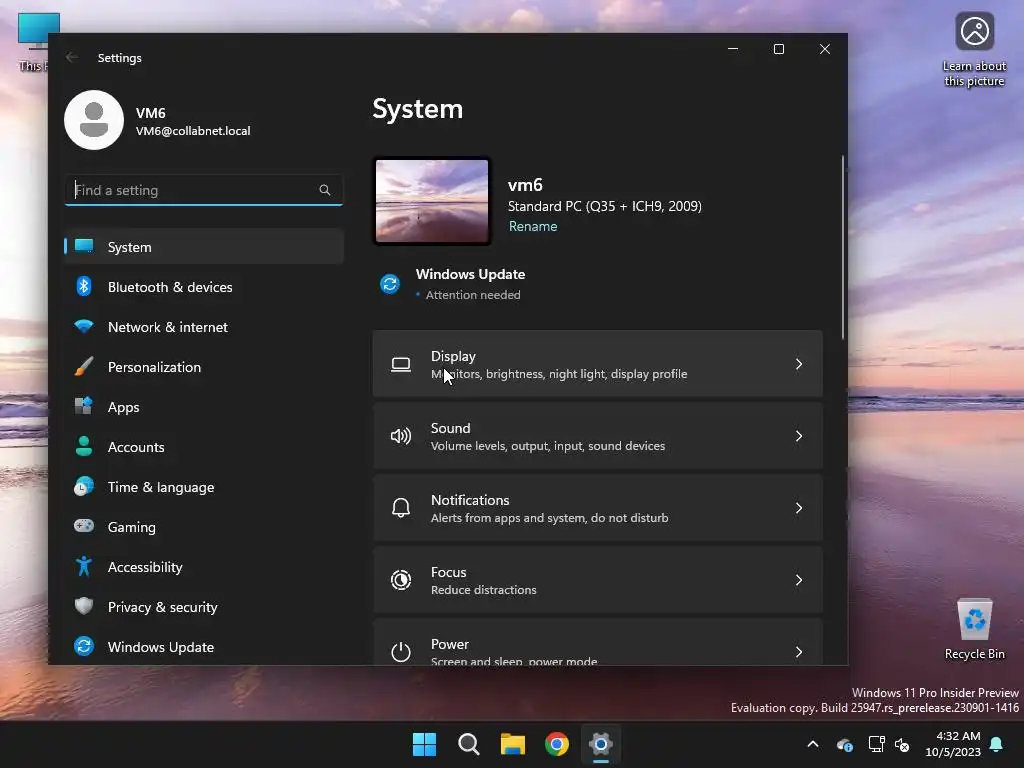Open the notification bell in tray
Viewport: 1024px width, 768px height.
click(997, 744)
